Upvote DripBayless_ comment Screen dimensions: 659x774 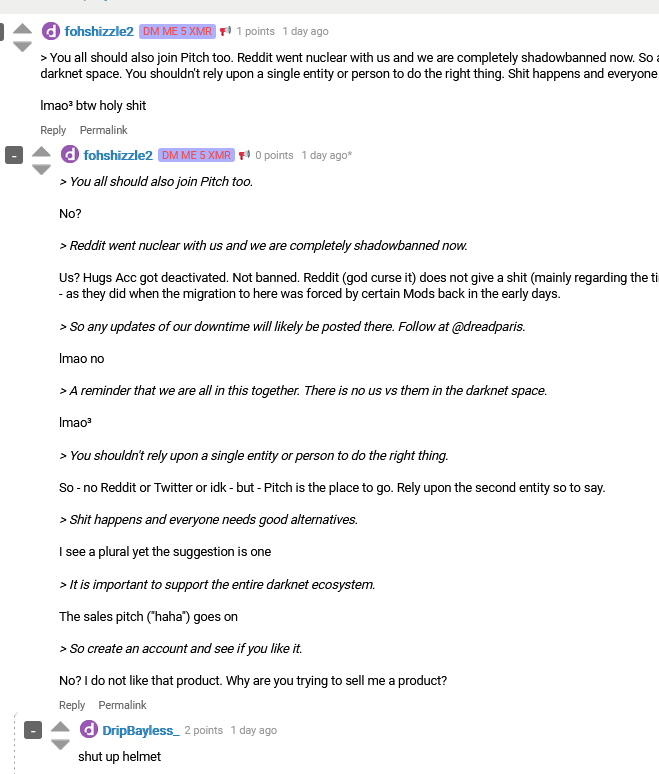[60, 726]
